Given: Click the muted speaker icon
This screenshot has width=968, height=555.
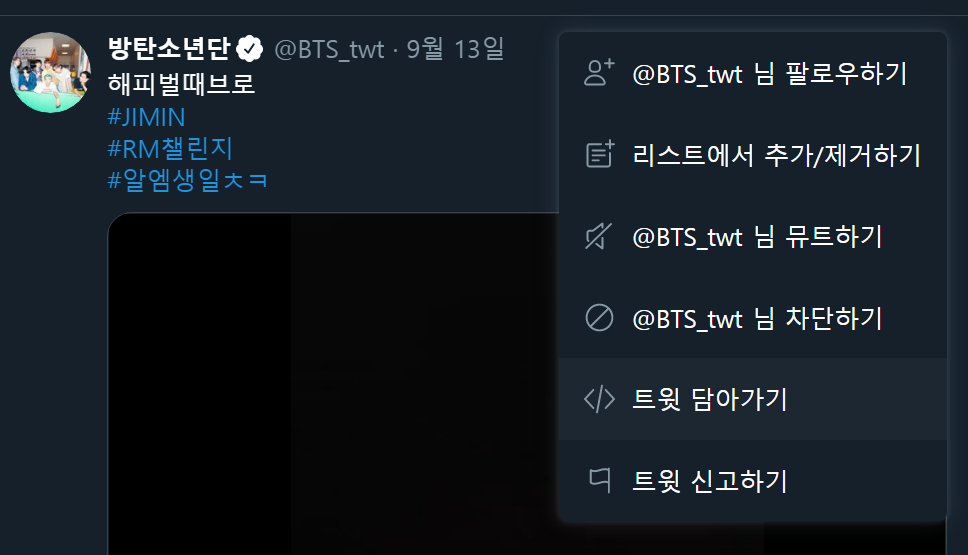Looking at the screenshot, I should click(599, 236).
